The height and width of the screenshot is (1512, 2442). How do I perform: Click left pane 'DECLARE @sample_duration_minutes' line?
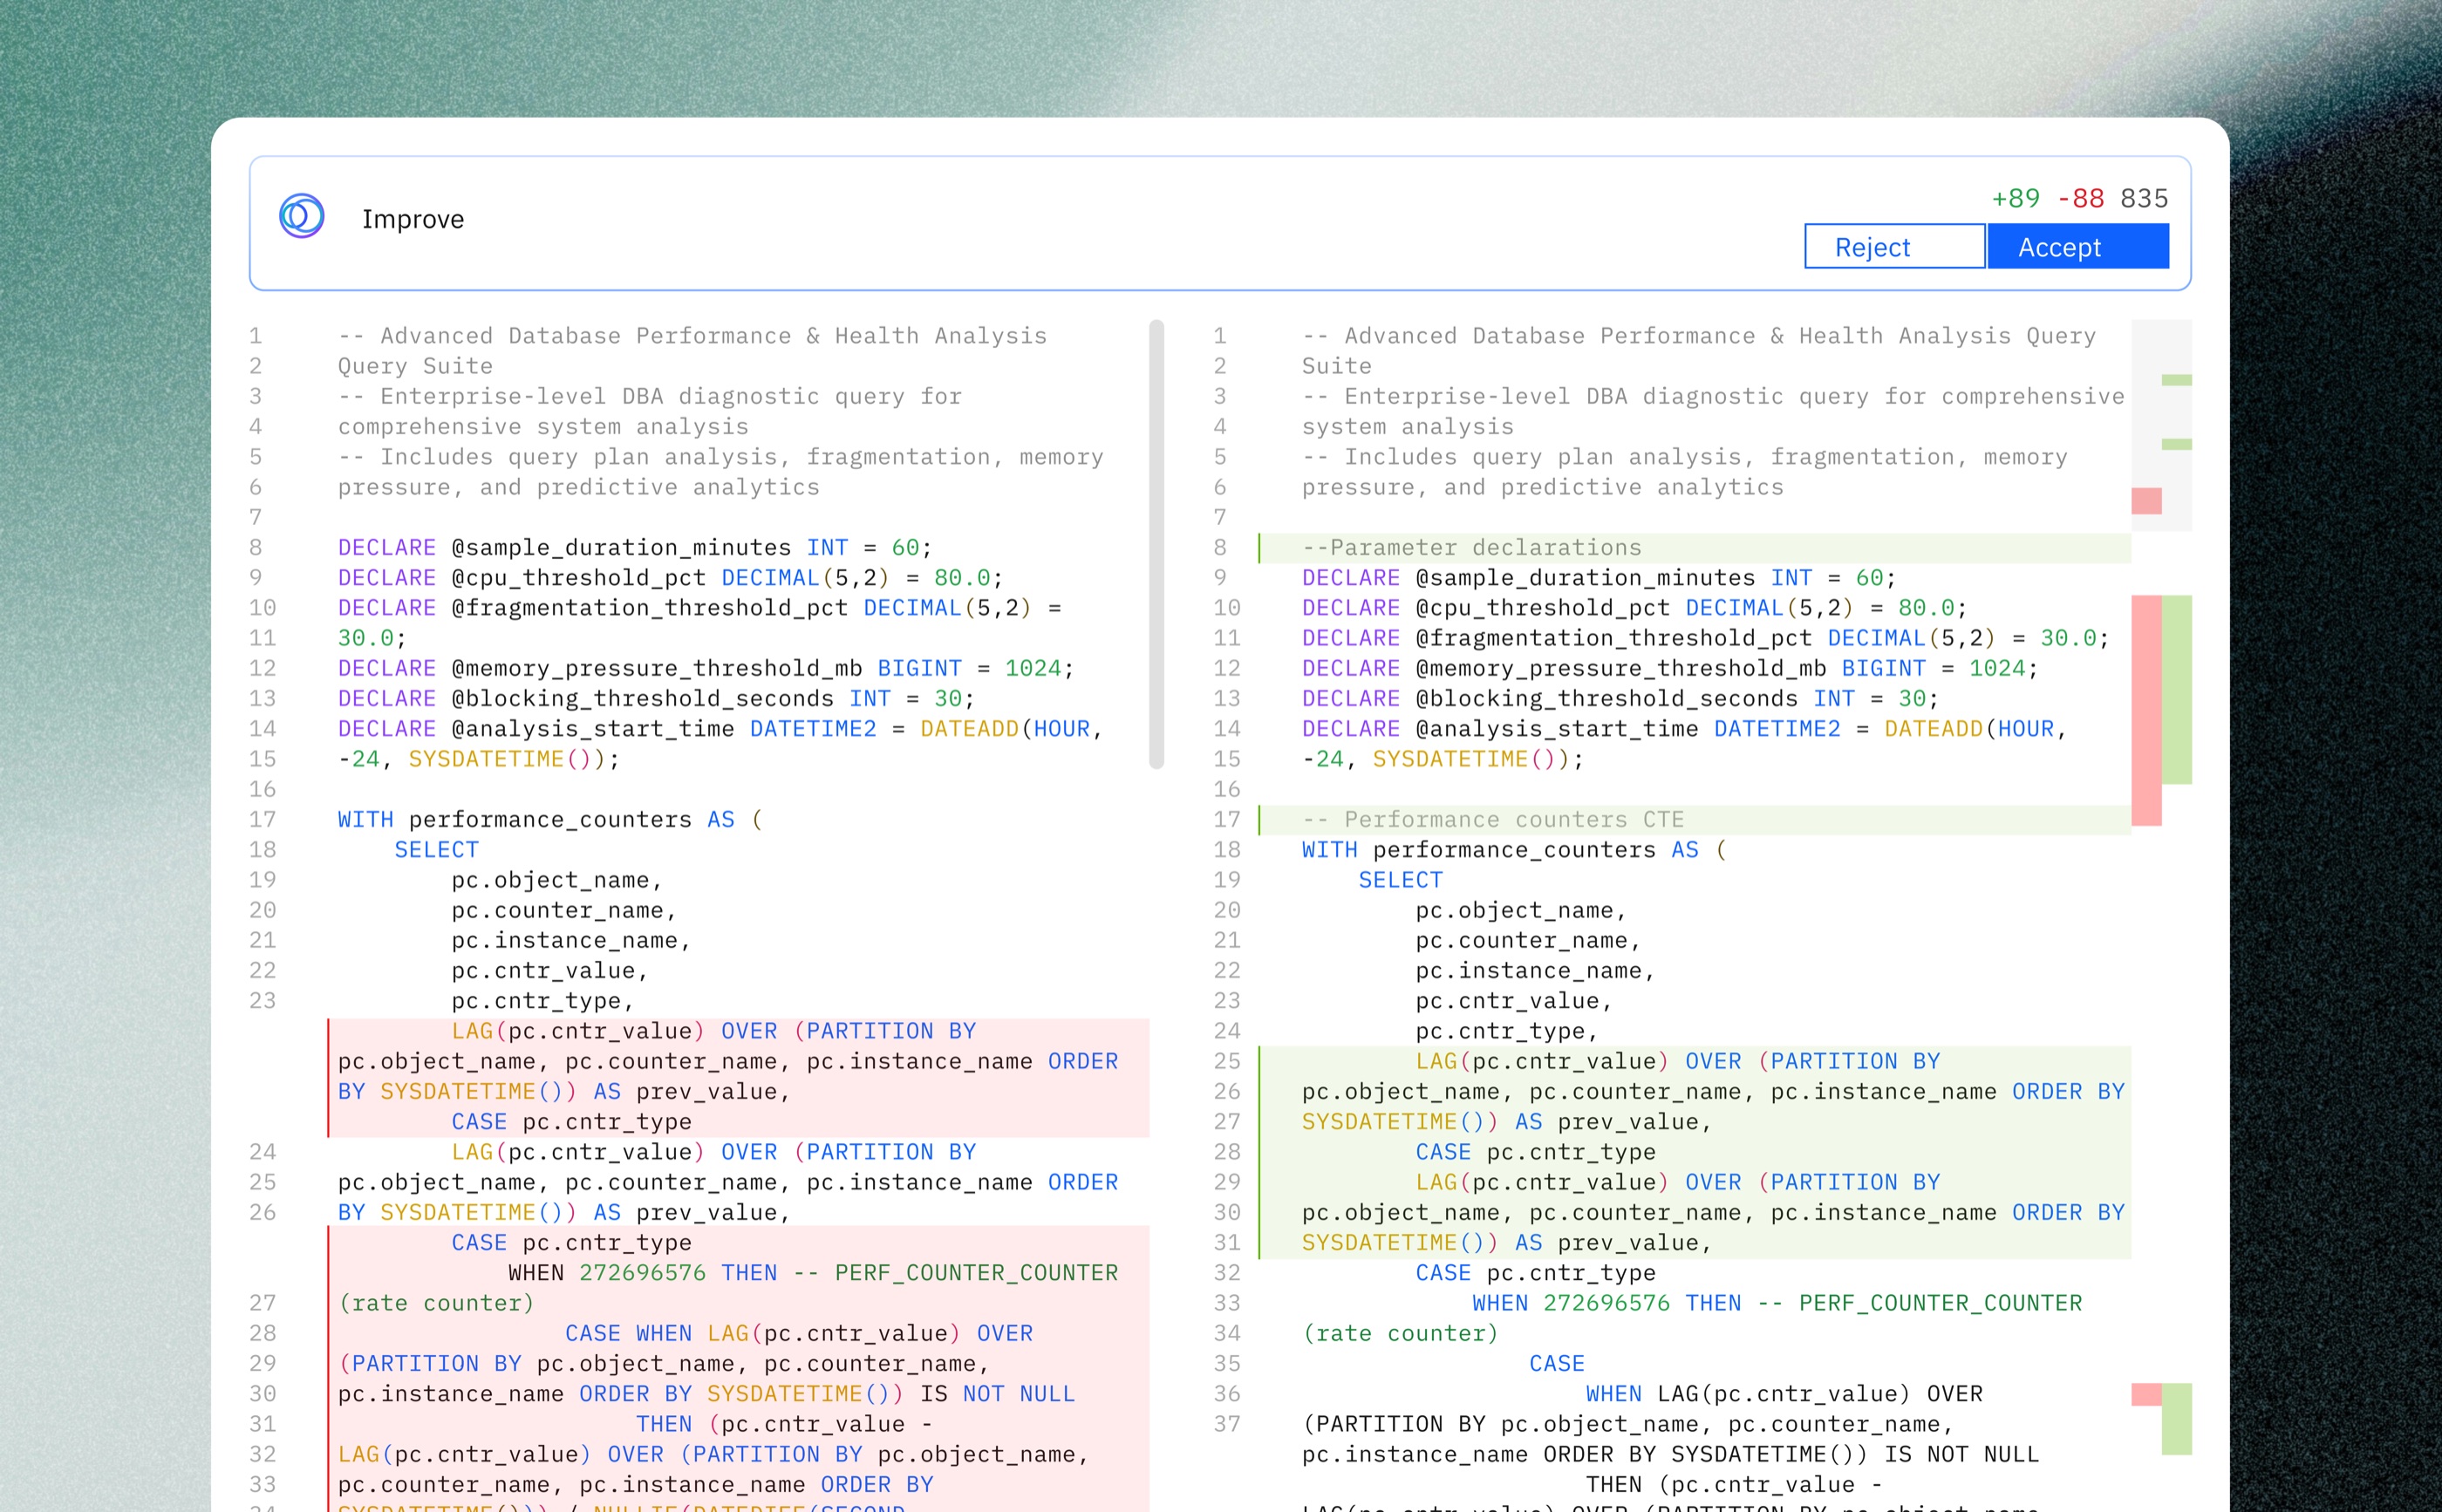point(635,547)
